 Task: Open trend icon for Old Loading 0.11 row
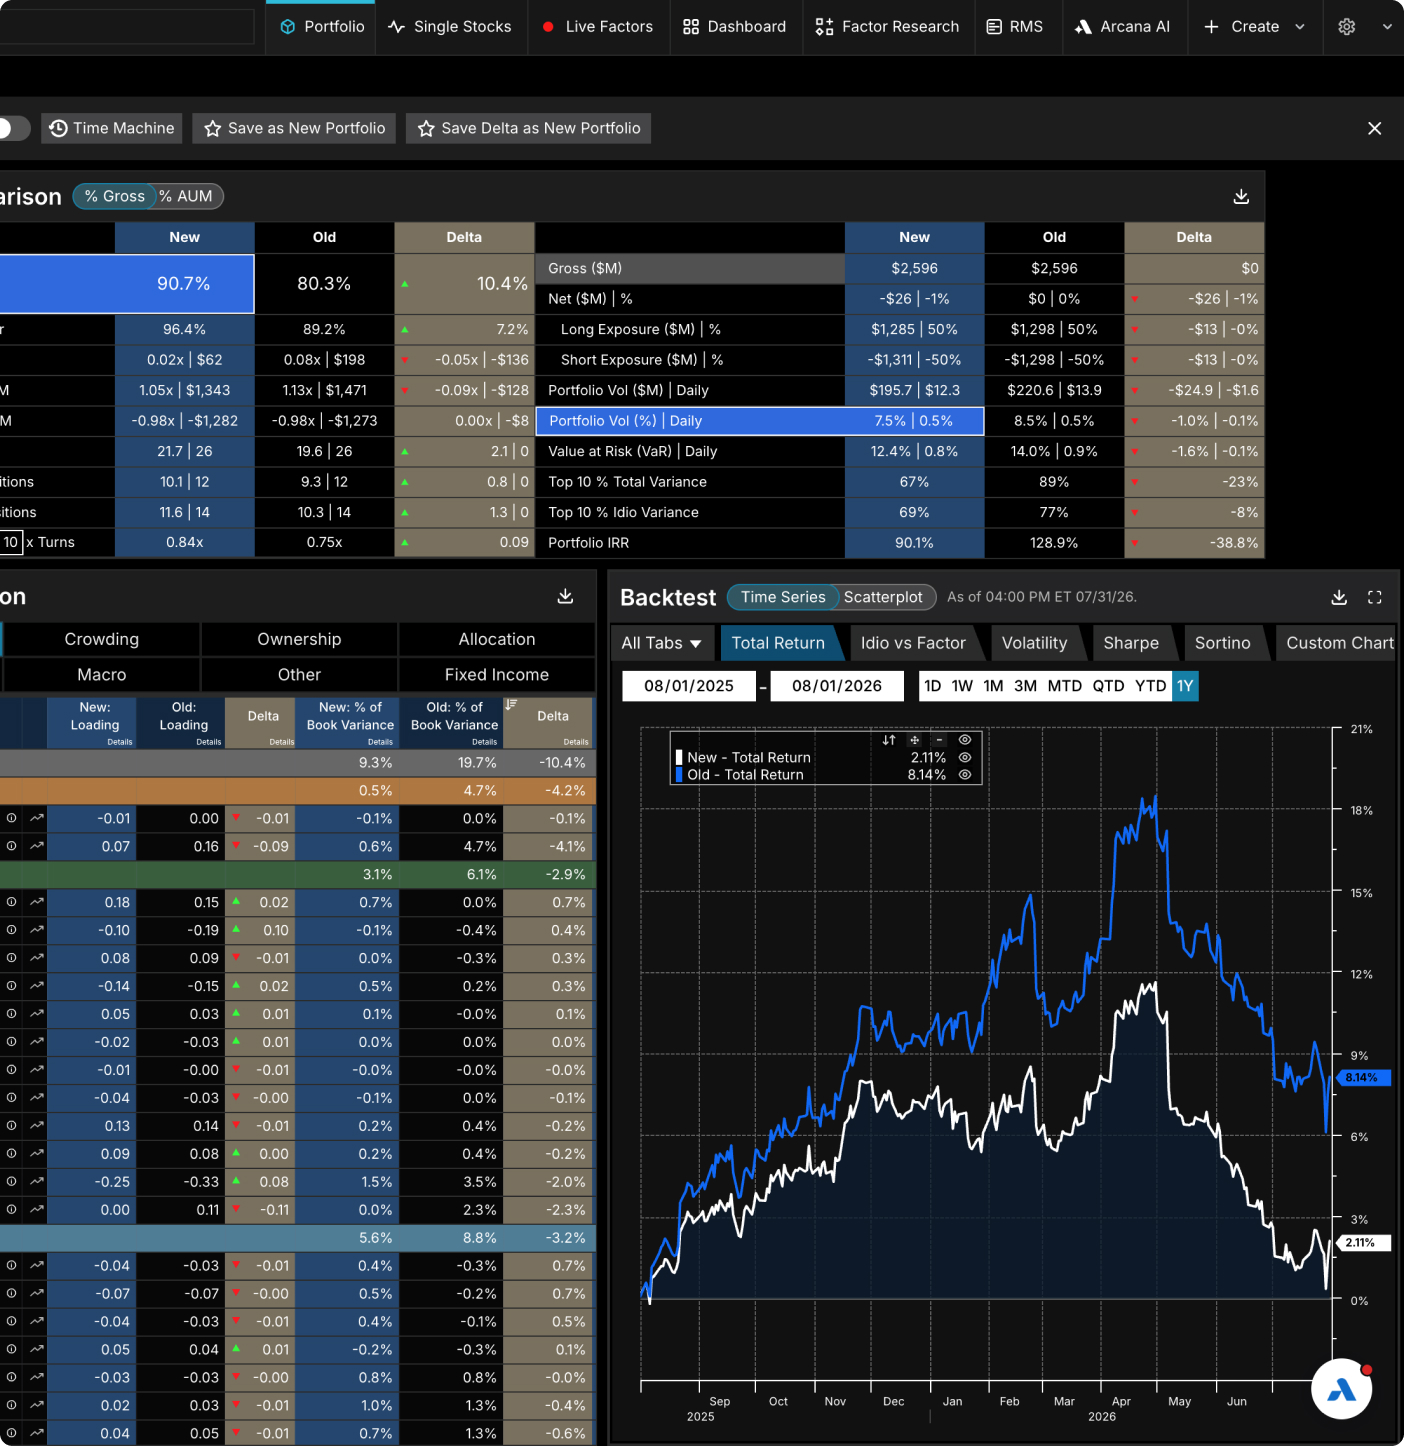37,1210
